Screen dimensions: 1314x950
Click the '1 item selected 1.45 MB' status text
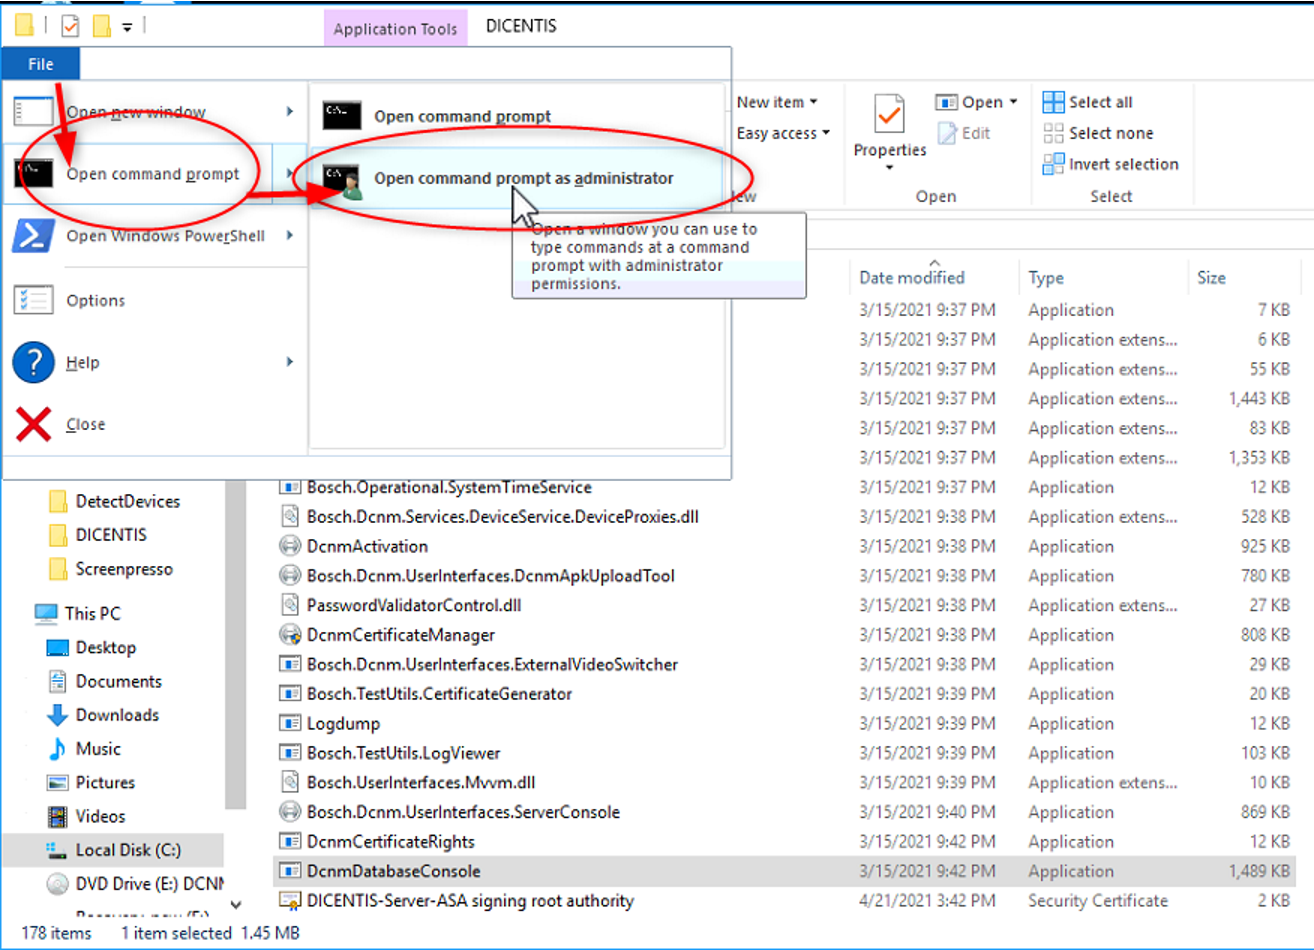click(x=210, y=933)
